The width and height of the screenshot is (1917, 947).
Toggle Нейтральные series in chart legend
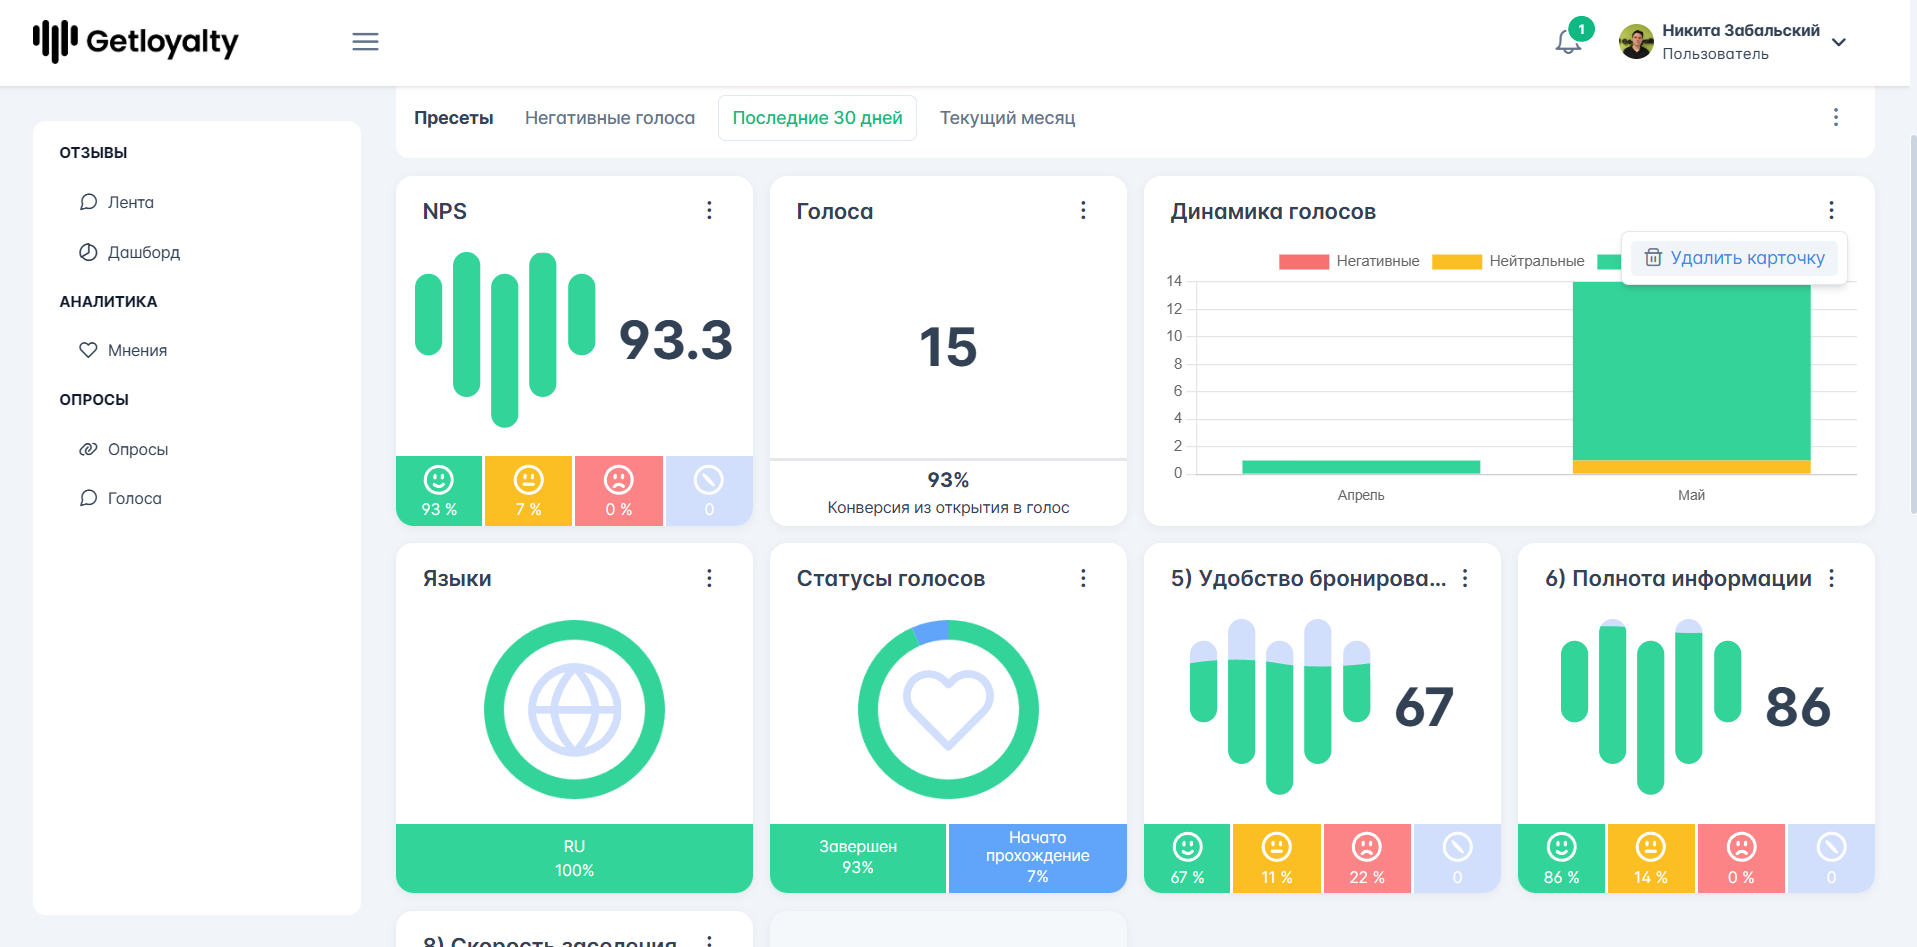1508,261
